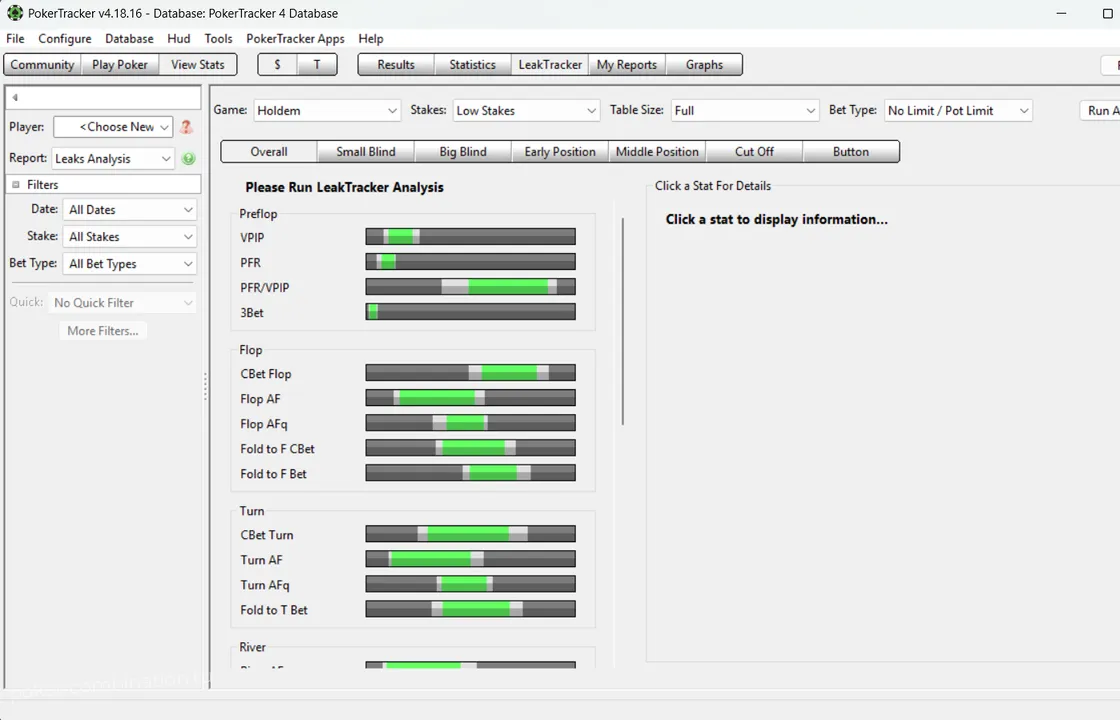This screenshot has width=1120, height=720.
Task: Select the CBet Flop stat bar
Action: click(470, 373)
